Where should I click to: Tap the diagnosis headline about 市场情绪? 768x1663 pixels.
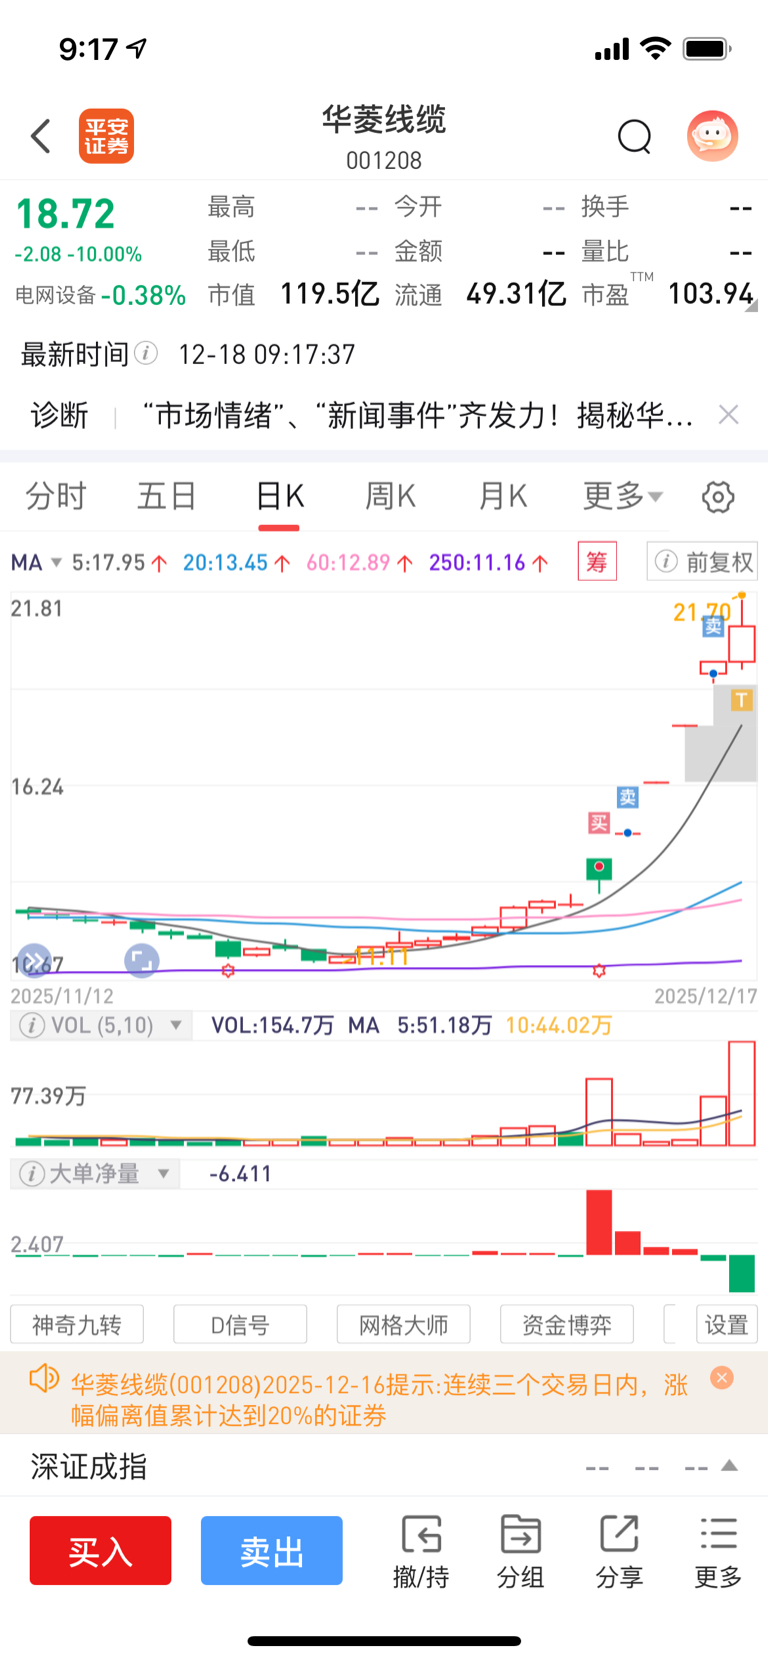point(418,415)
